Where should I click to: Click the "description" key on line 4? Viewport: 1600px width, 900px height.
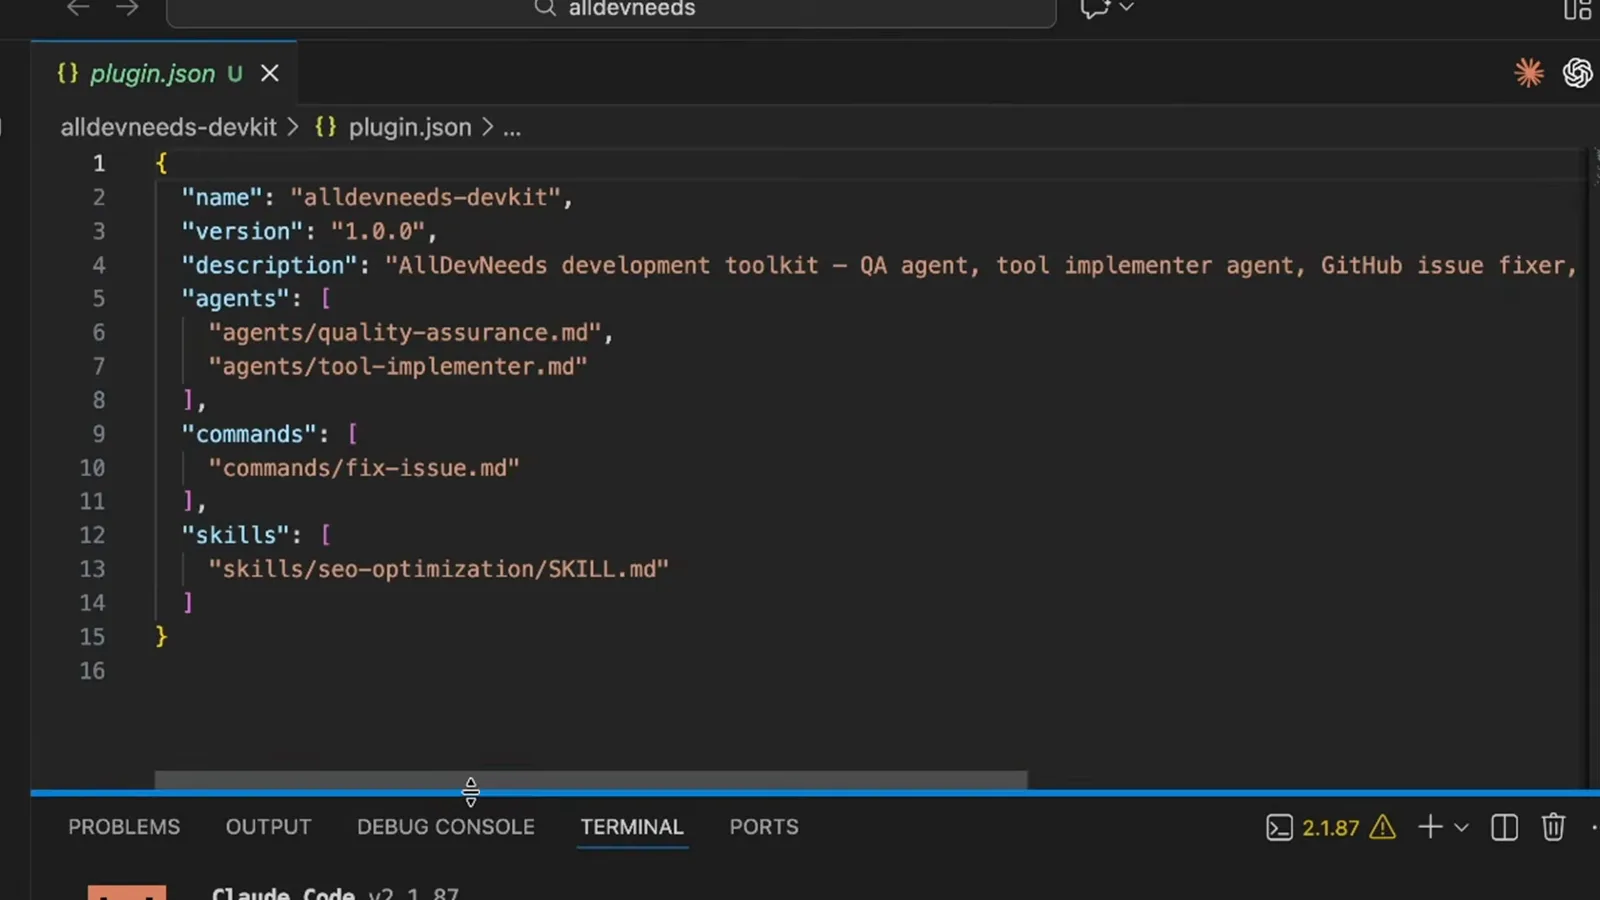coord(269,265)
